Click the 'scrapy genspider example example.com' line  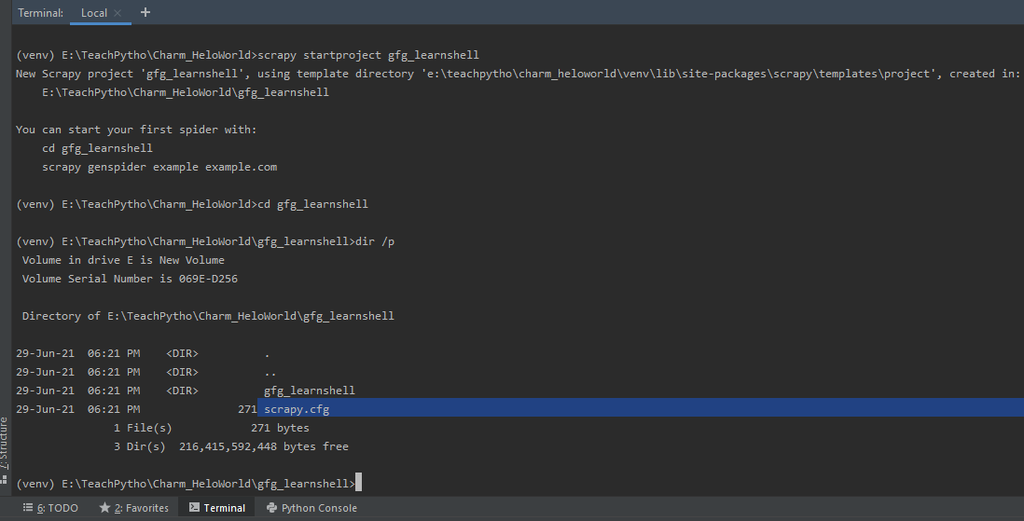click(x=159, y=167)
